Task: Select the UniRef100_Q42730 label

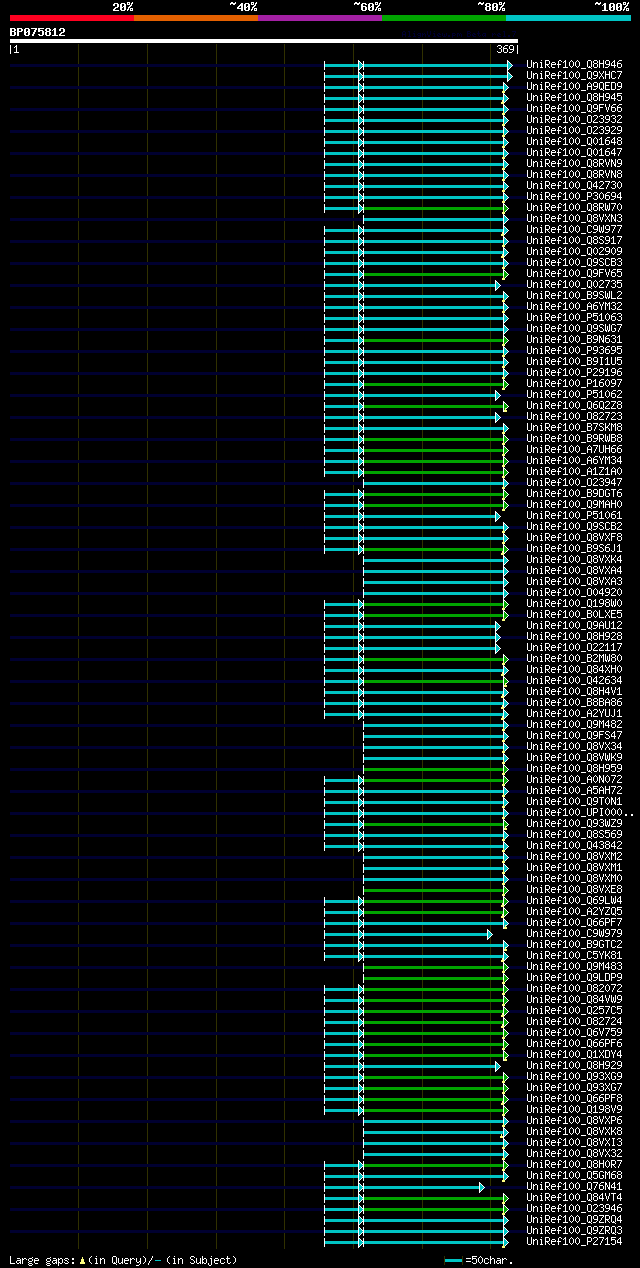Action: click(575, 185)
